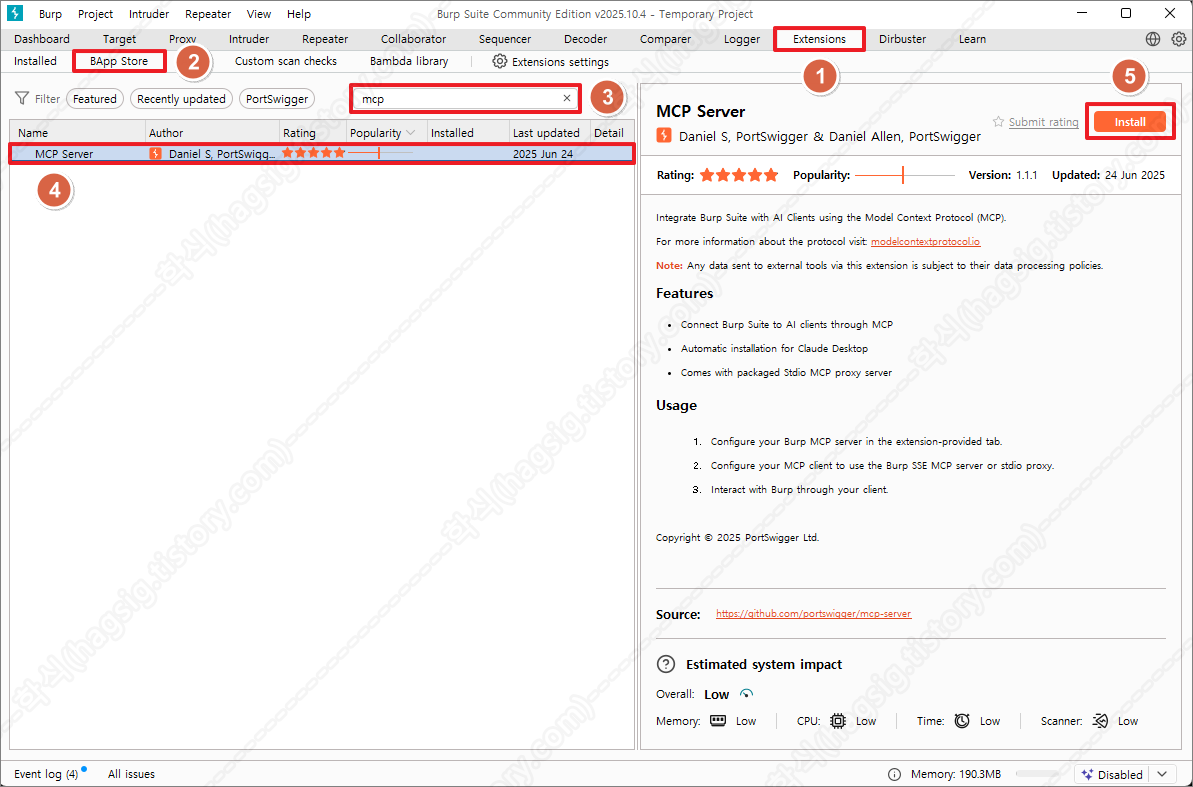Open the Burp menu
Image resolution: width=1193 pixels, height=787 pixels.
tap(50, 14)
